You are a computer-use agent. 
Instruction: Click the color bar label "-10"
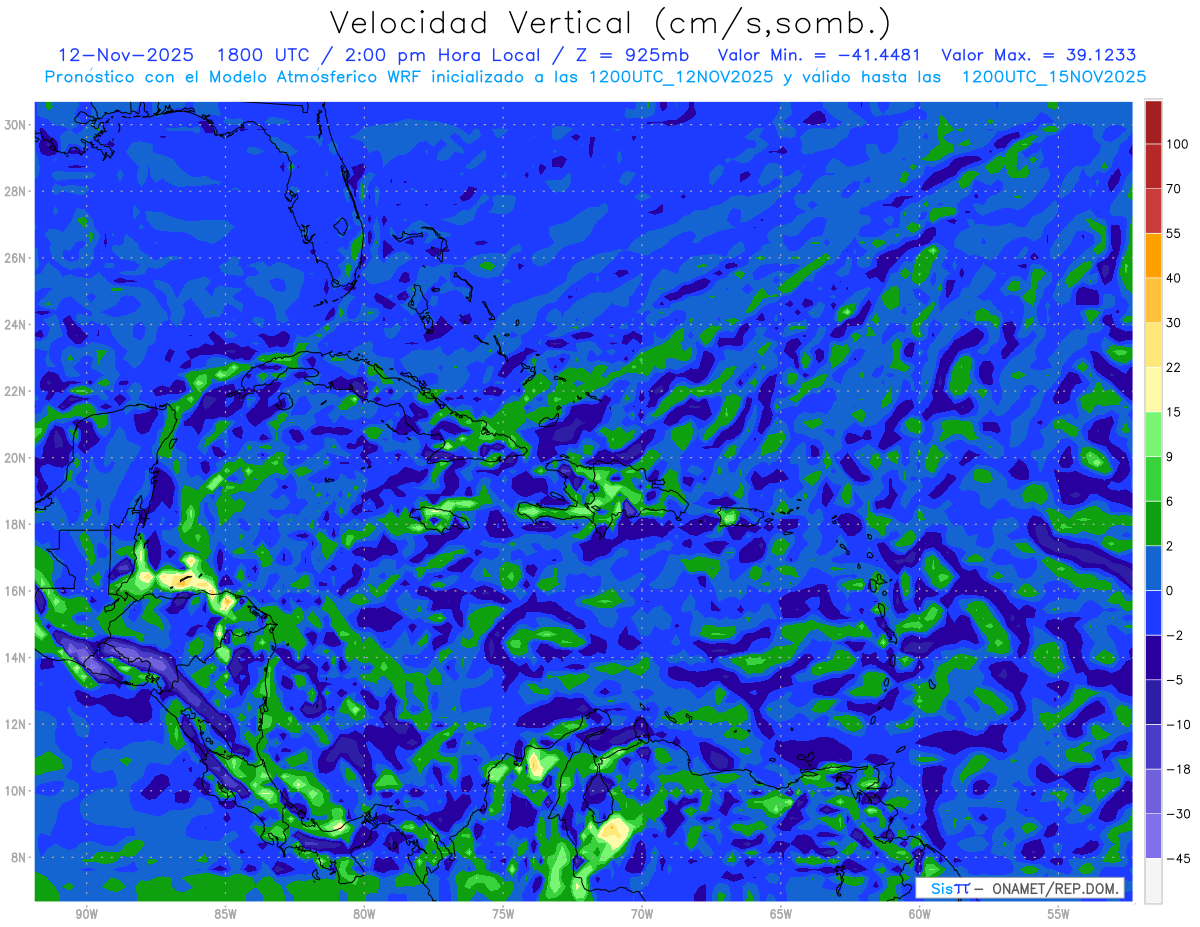tap(1177, 725)
